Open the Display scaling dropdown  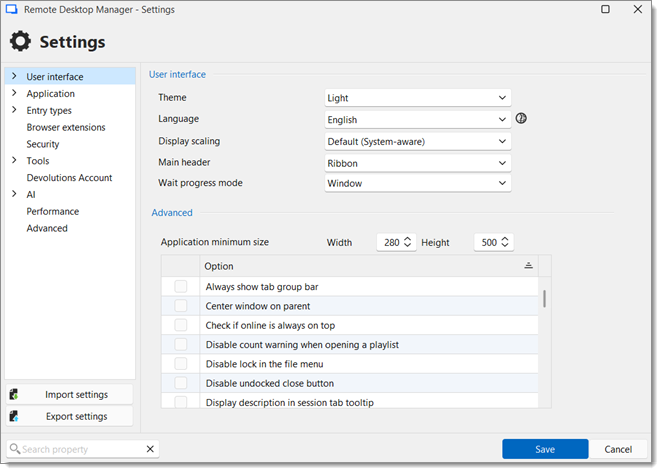point(418,141)
